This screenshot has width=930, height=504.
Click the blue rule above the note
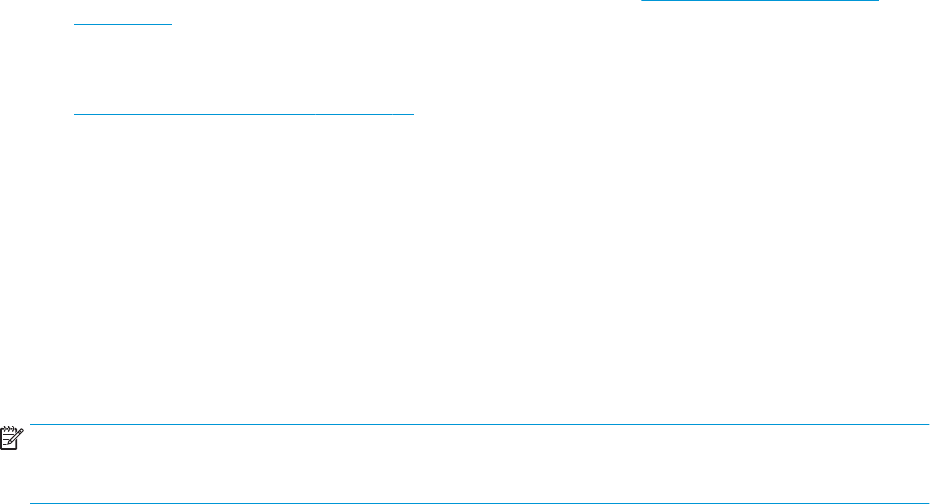coord(479,425)
